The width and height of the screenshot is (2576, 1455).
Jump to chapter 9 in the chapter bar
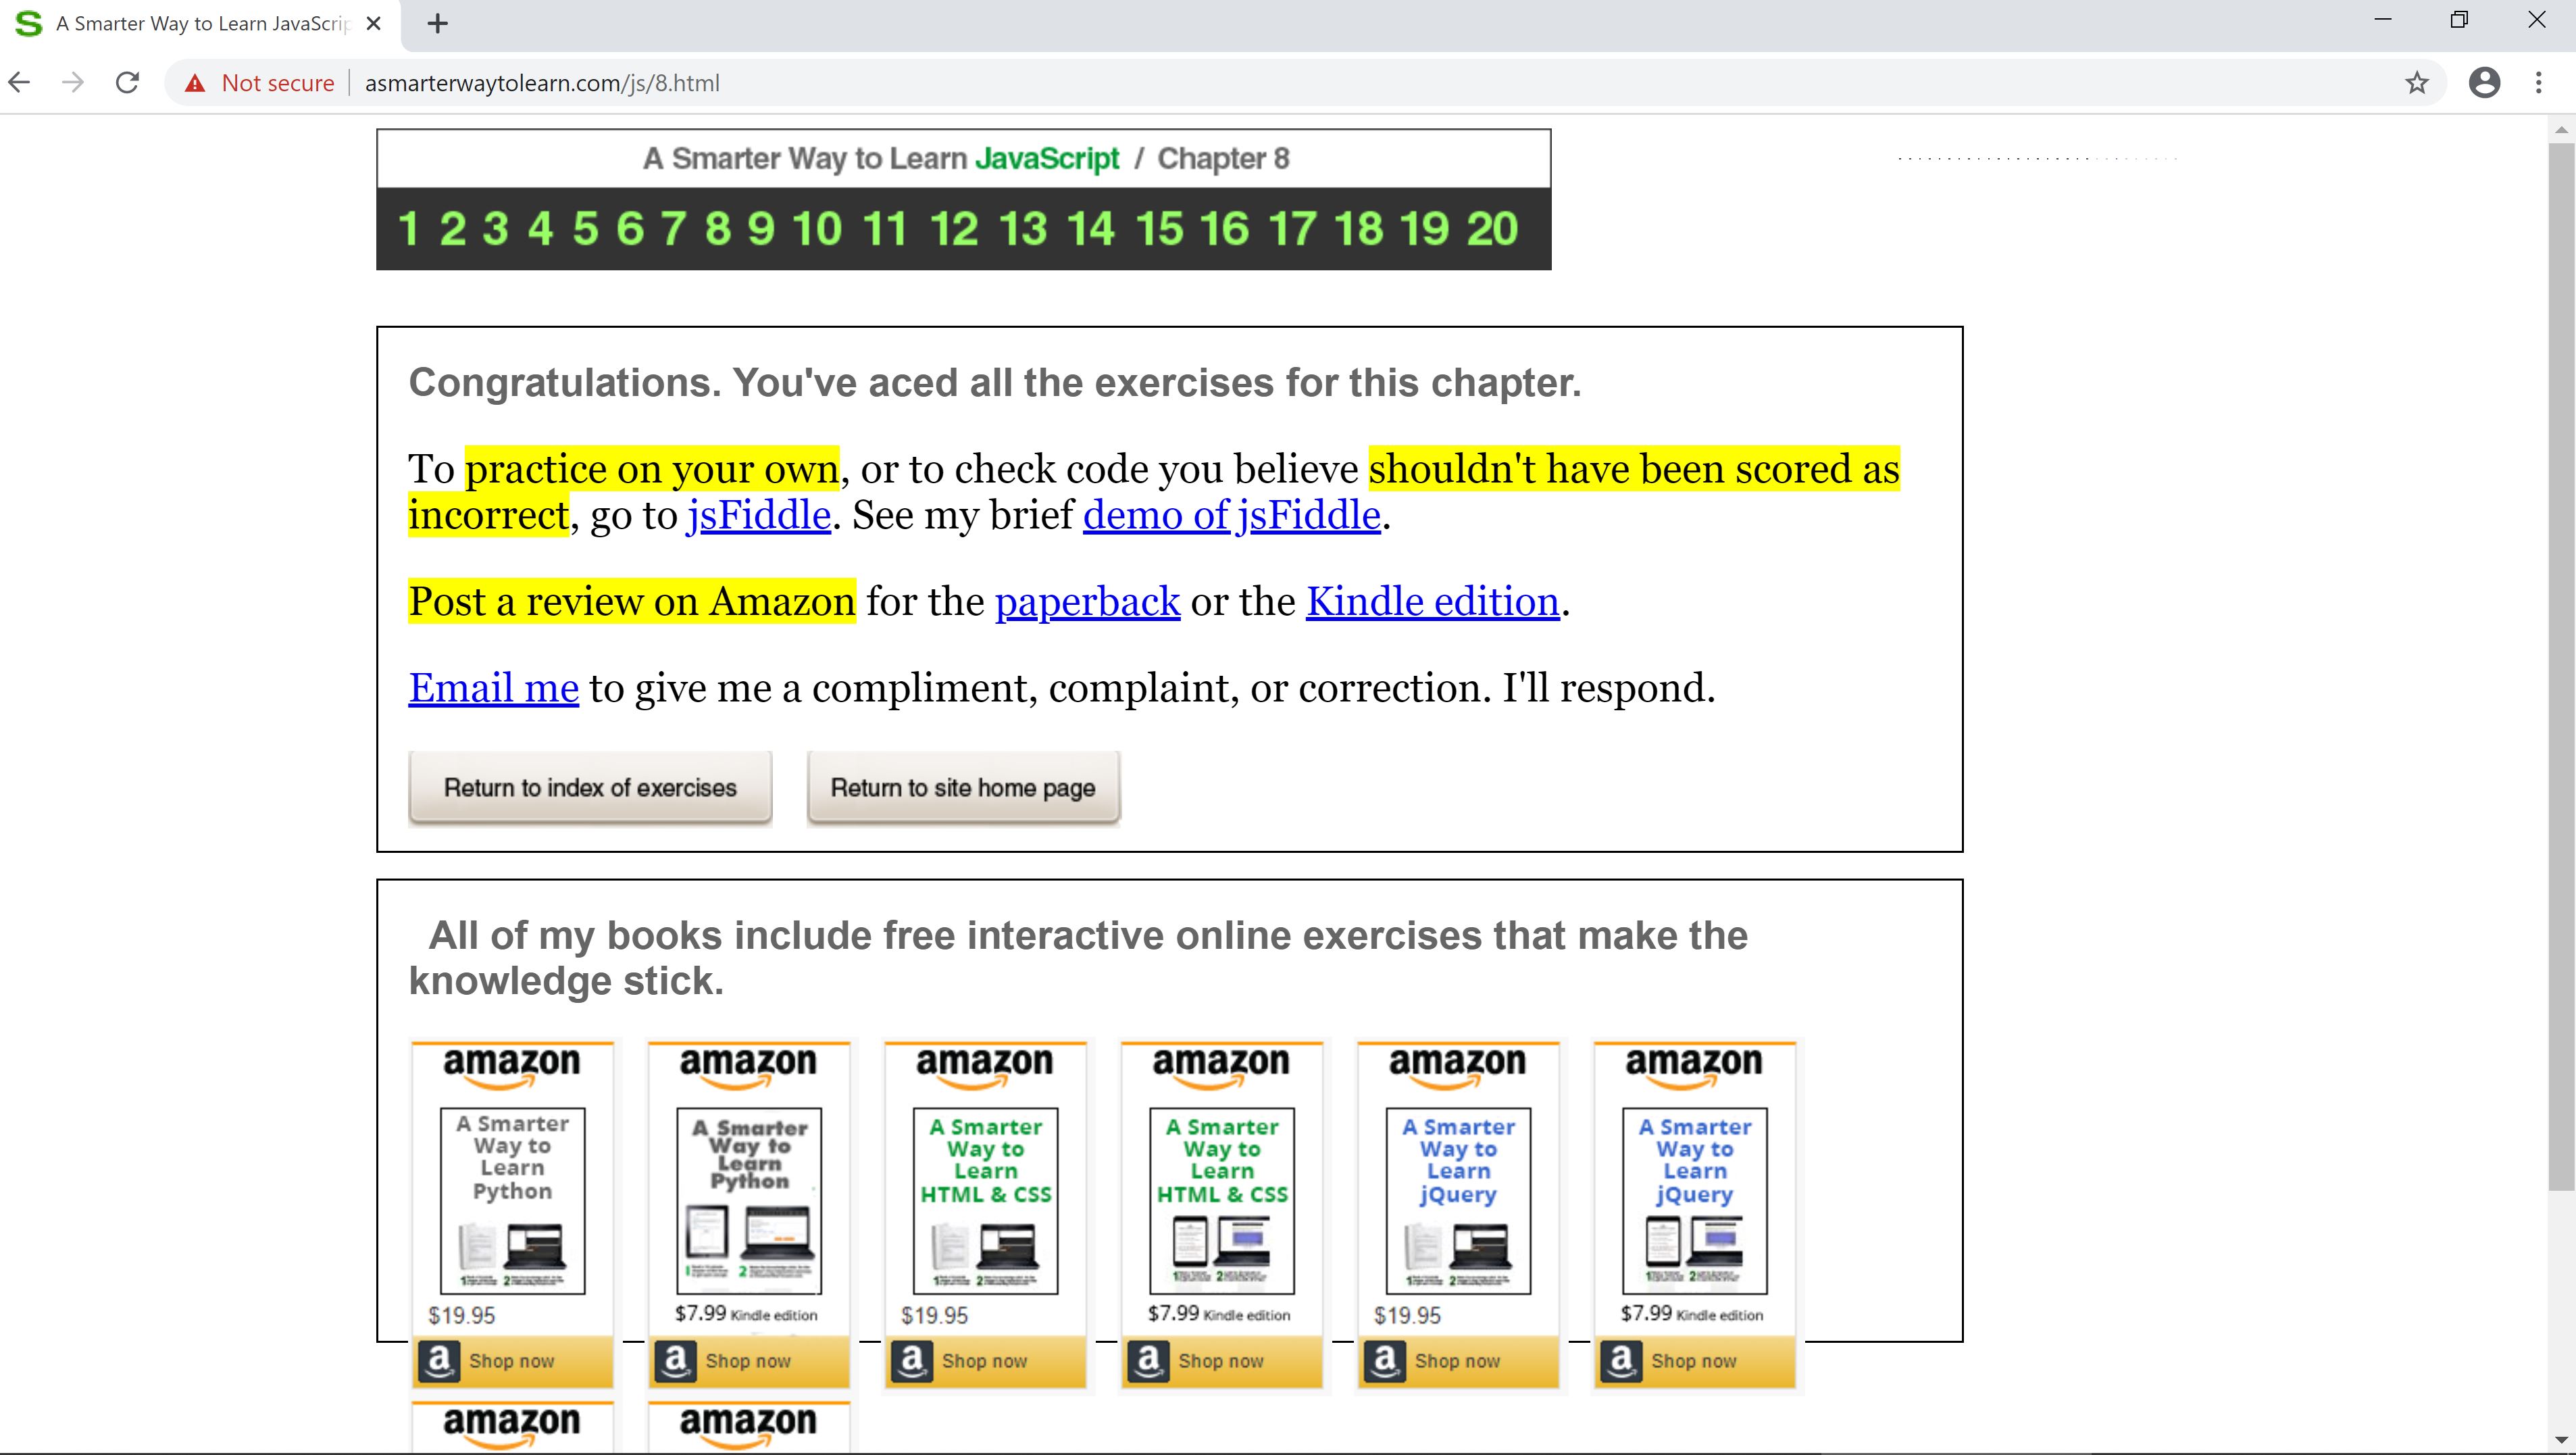tap(761, 229)
